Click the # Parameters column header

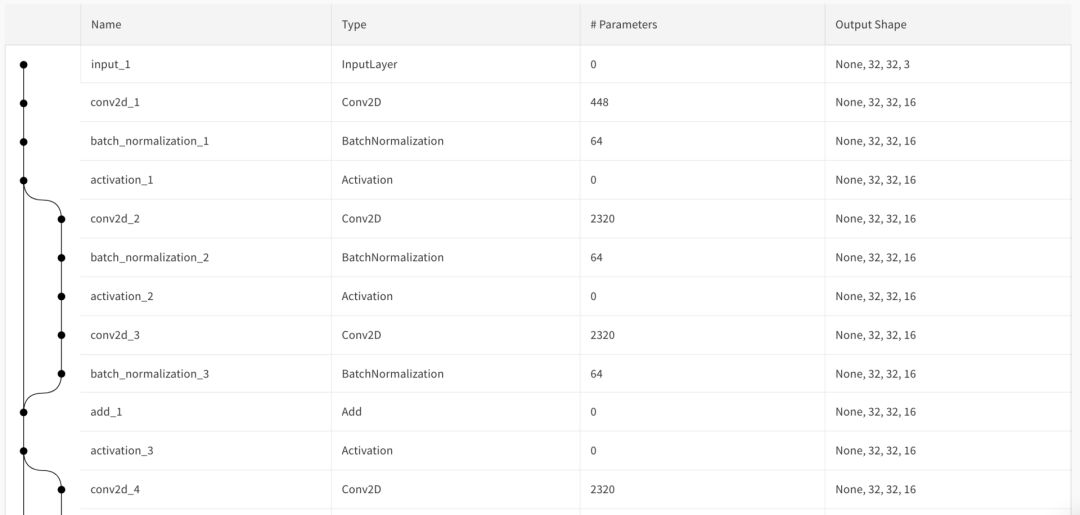coord(623,24)
